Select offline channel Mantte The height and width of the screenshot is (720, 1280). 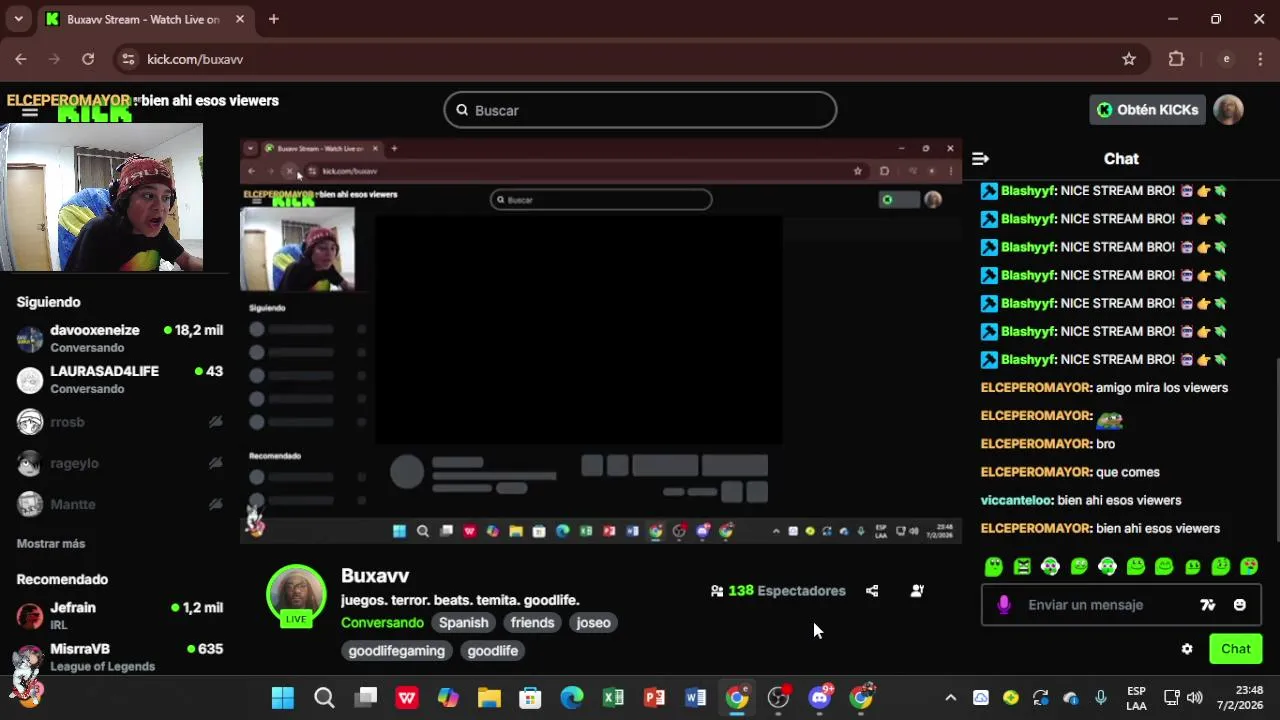pyautogui.click(x=120, y=504)
